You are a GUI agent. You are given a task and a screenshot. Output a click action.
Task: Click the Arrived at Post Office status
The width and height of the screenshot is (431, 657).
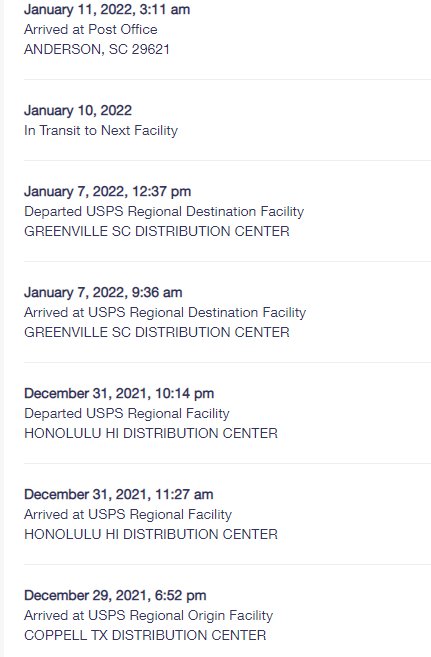[x=90, y=29]
